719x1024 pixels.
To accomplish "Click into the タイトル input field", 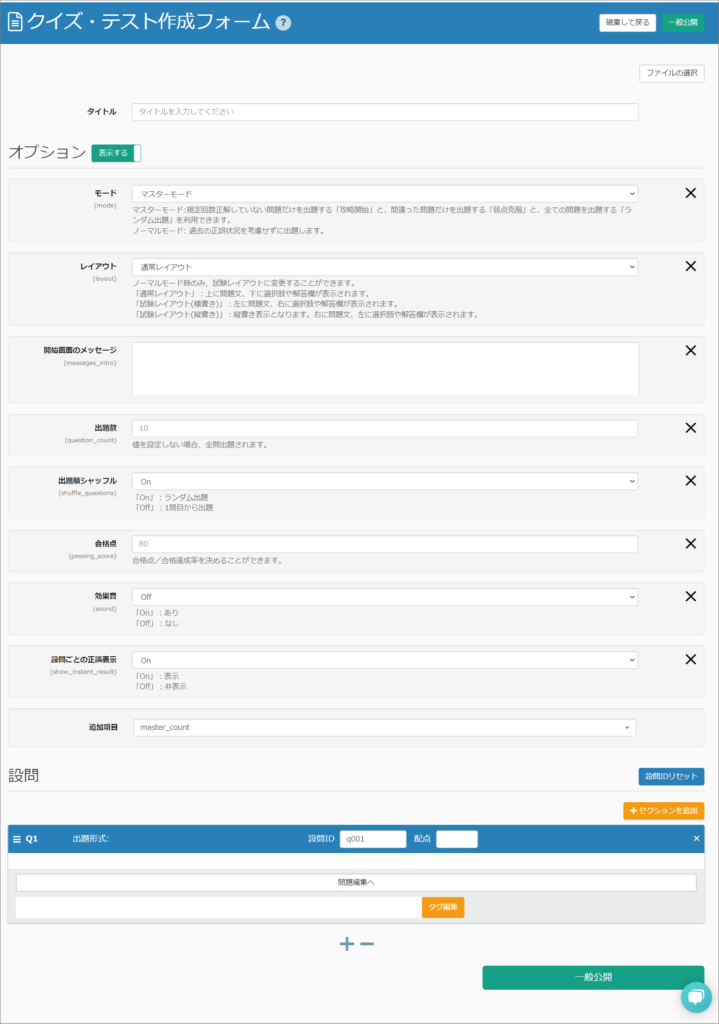I will (384, 112).
